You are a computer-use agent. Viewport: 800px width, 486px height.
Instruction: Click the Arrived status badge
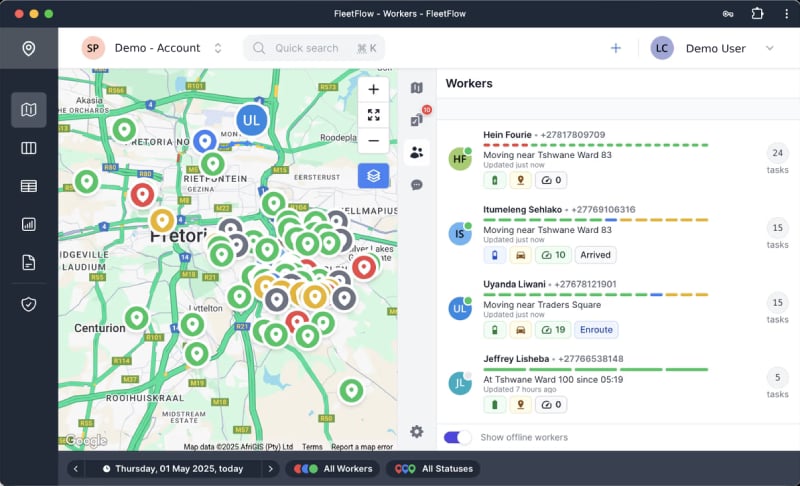click(x=595, y=255)
